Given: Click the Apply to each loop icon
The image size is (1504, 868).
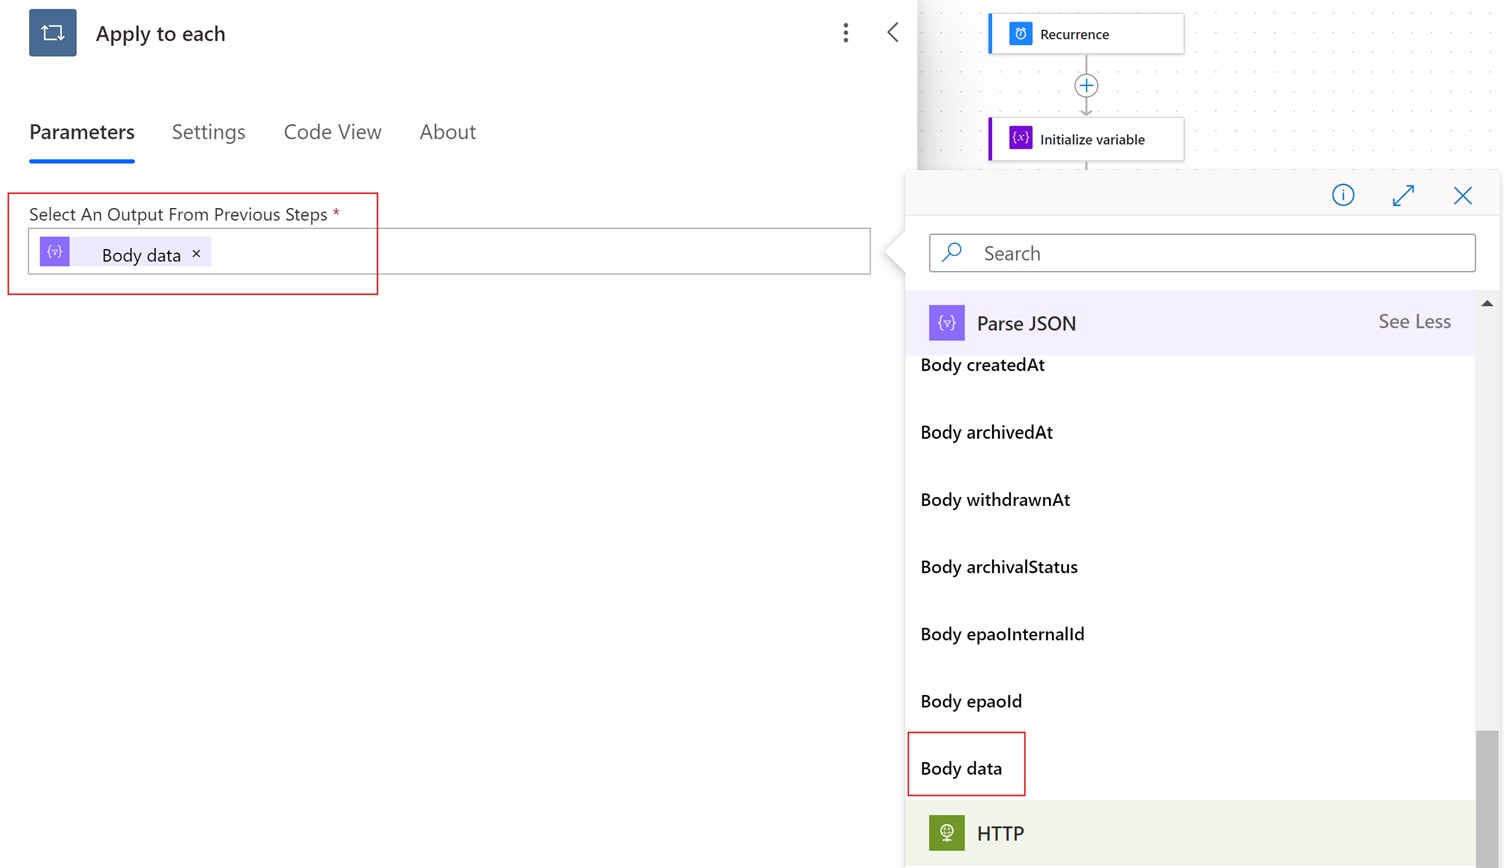Looking at the screenshot, I should (53, 33).
